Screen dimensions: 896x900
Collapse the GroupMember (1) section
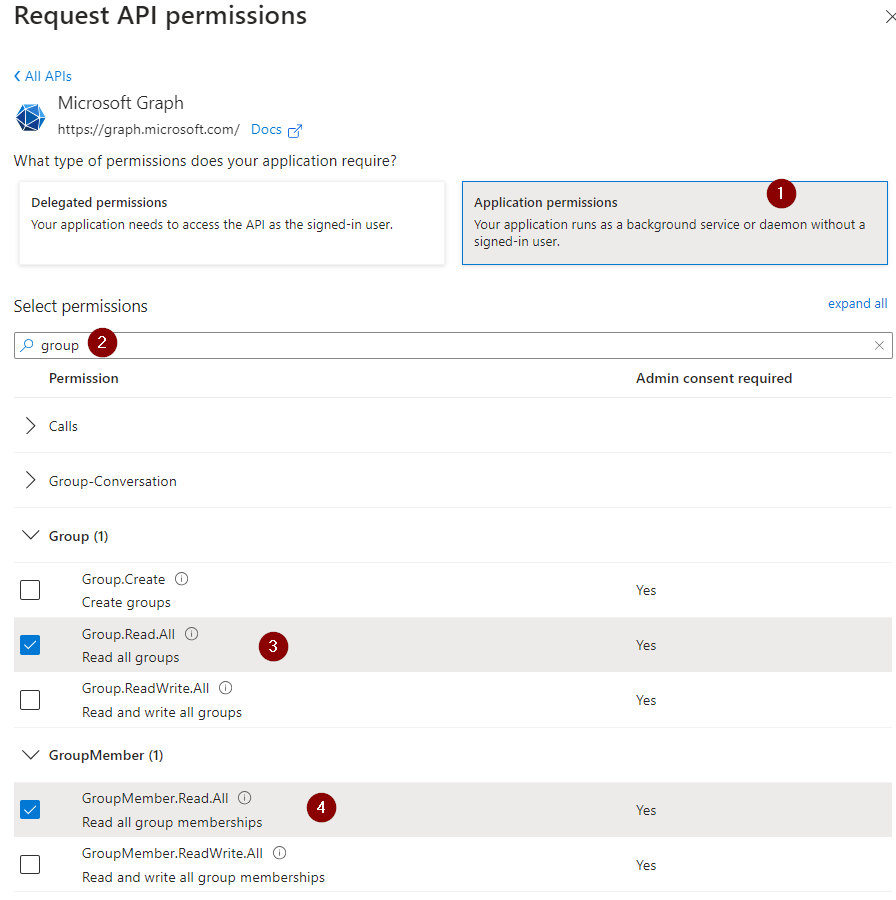click(x=30, y=755)
